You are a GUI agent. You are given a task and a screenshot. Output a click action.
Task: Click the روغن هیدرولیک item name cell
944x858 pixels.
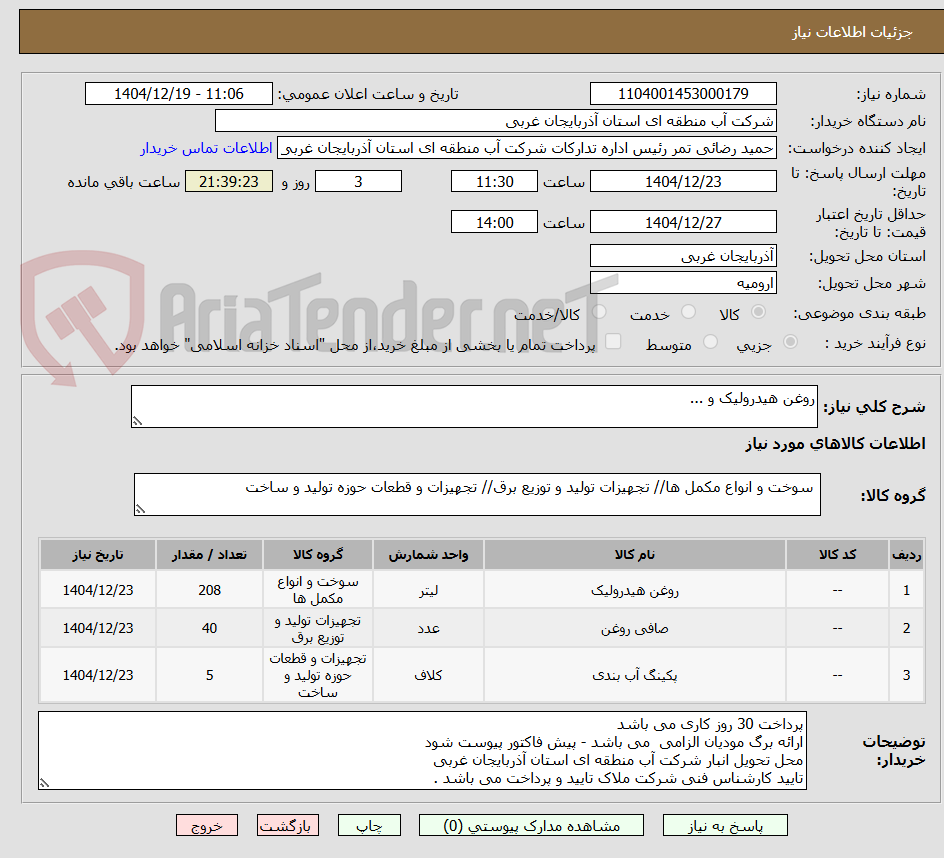[635, 590]
